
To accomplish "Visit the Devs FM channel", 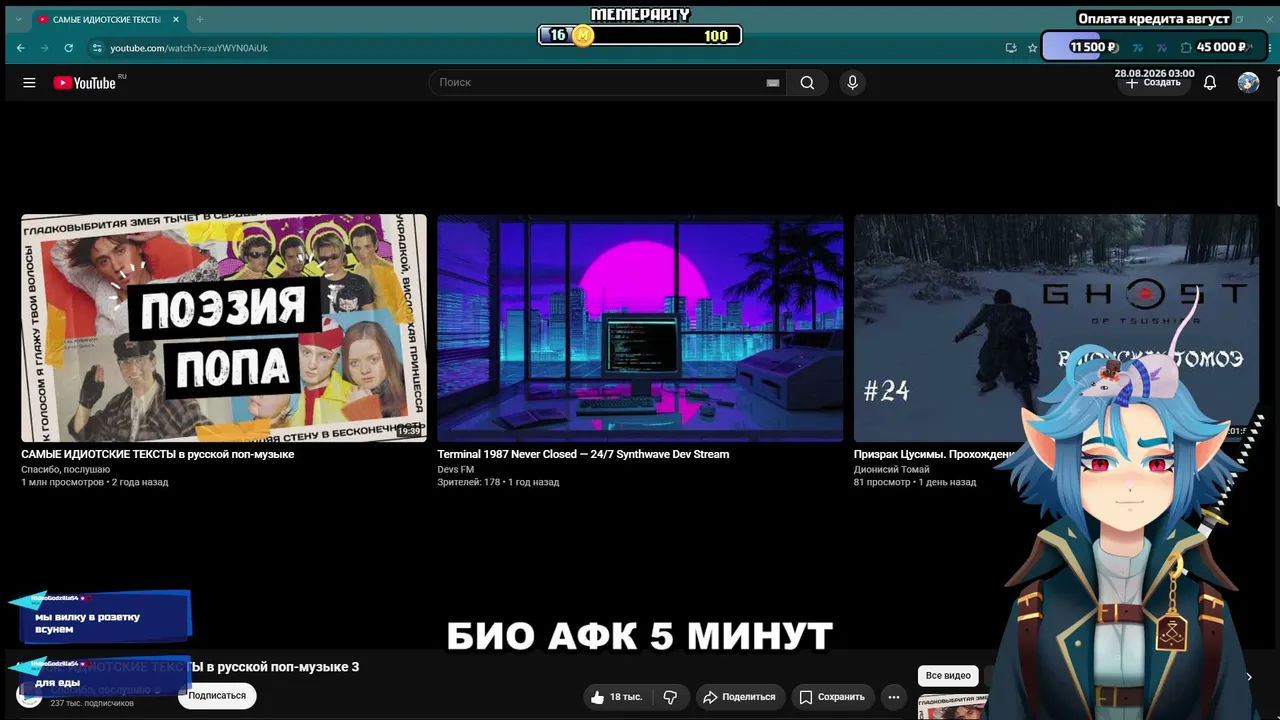I will point(456,469).
